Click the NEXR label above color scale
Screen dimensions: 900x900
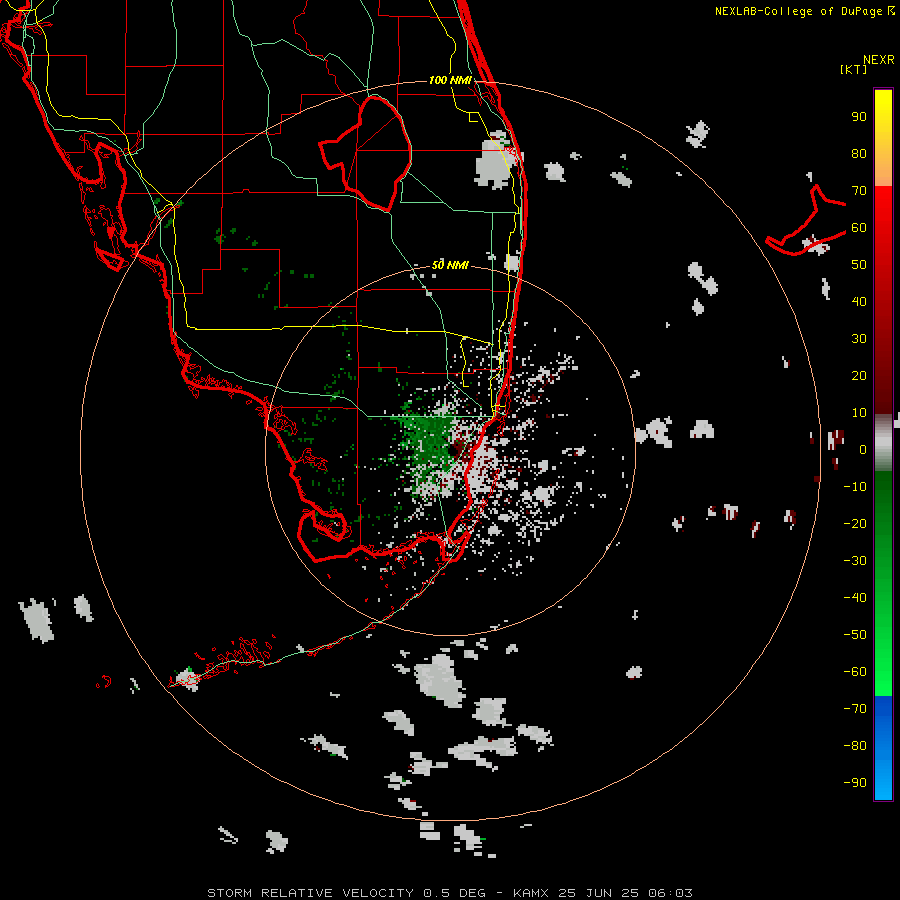tap(878, 60)
